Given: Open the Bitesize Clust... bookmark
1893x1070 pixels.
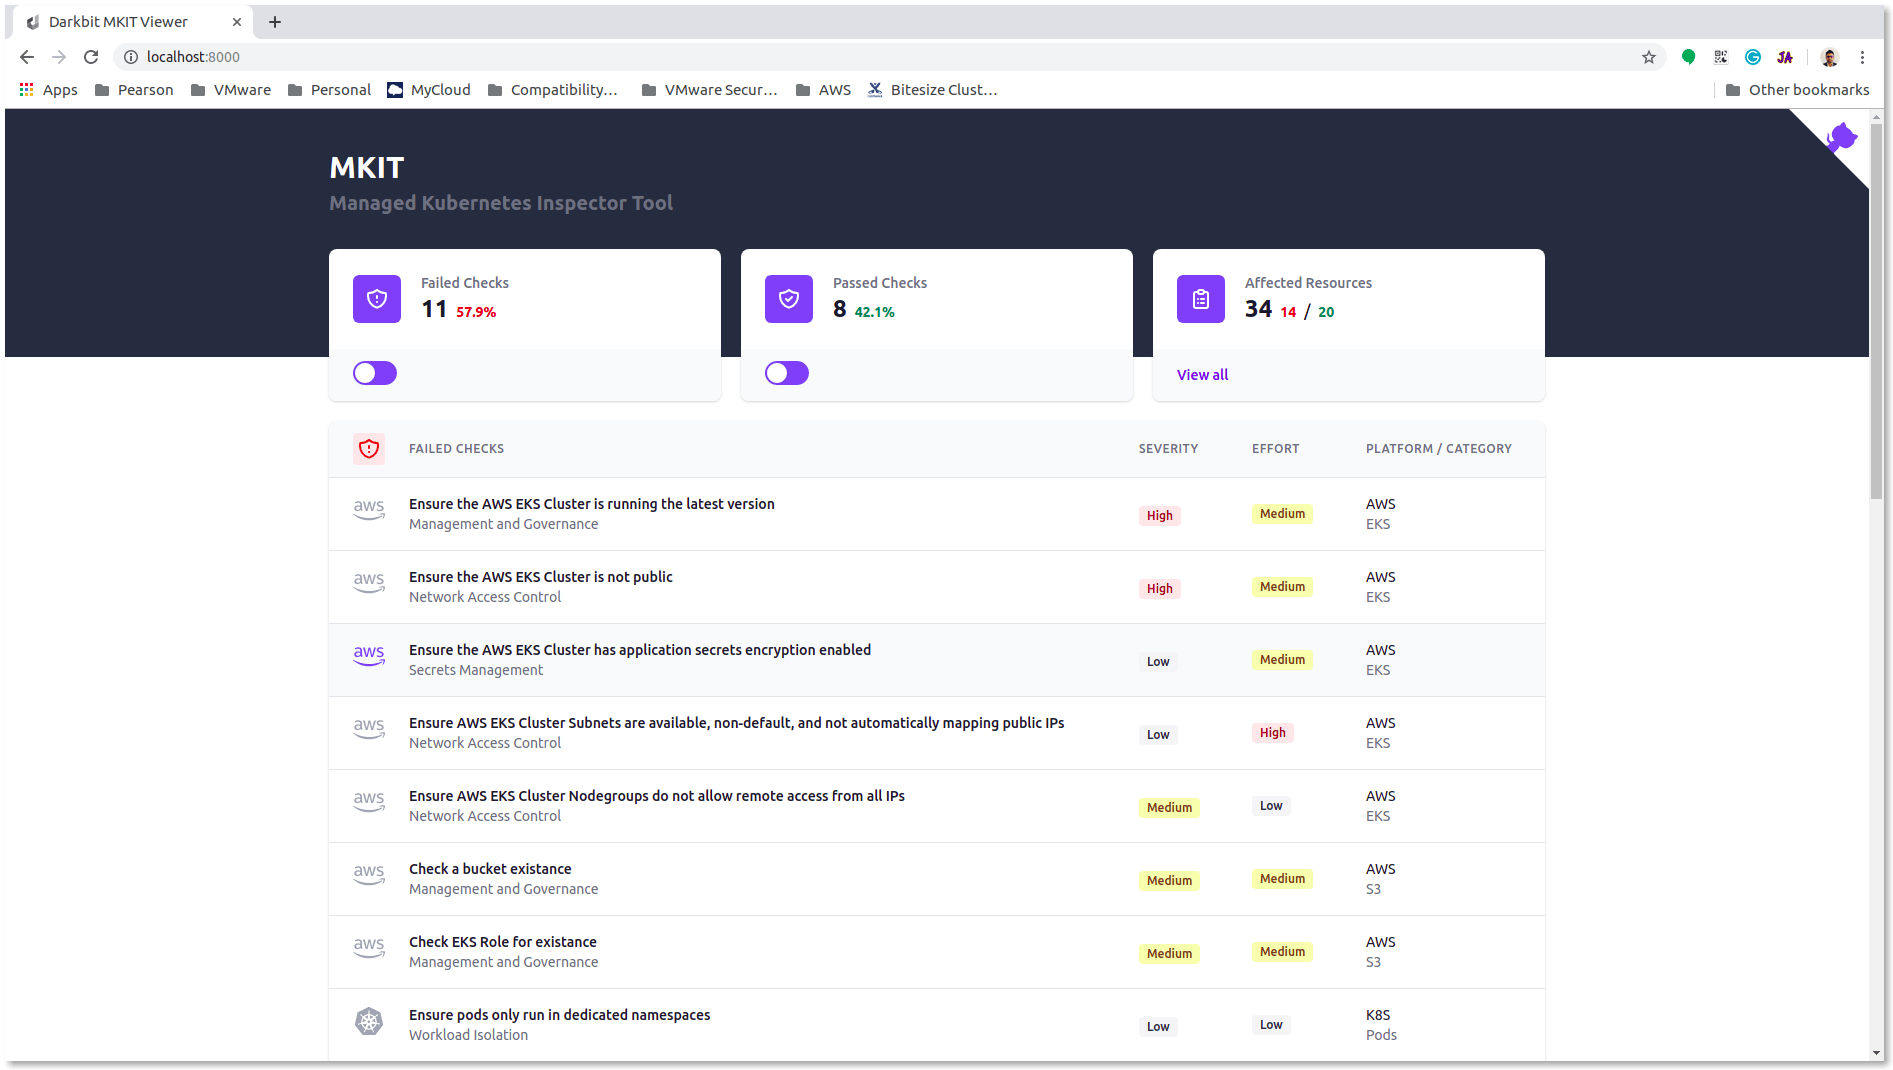Looking at the screenshot, I should pos(932,90).
